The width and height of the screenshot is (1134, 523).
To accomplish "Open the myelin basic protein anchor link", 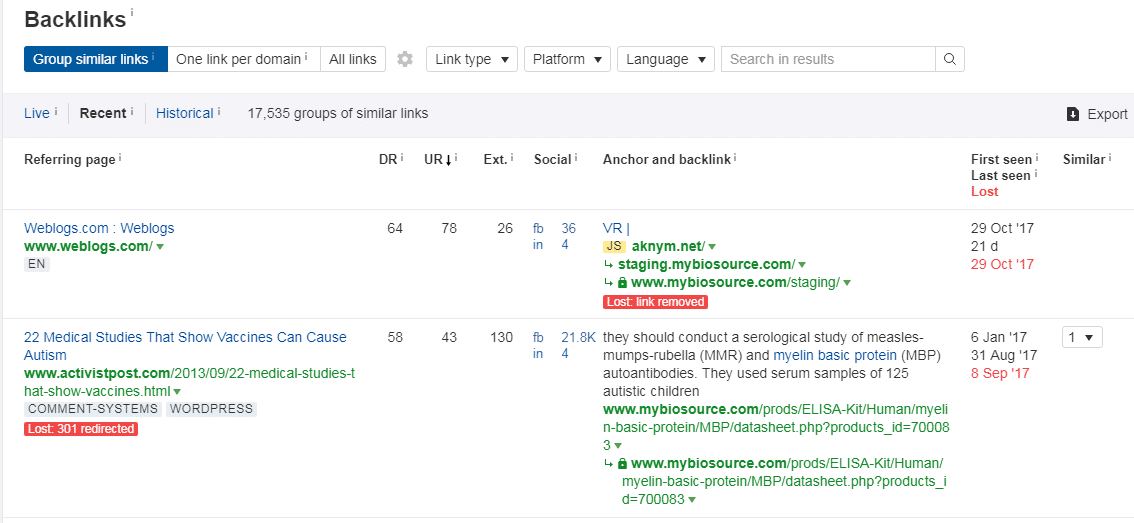I will (834, 355).
